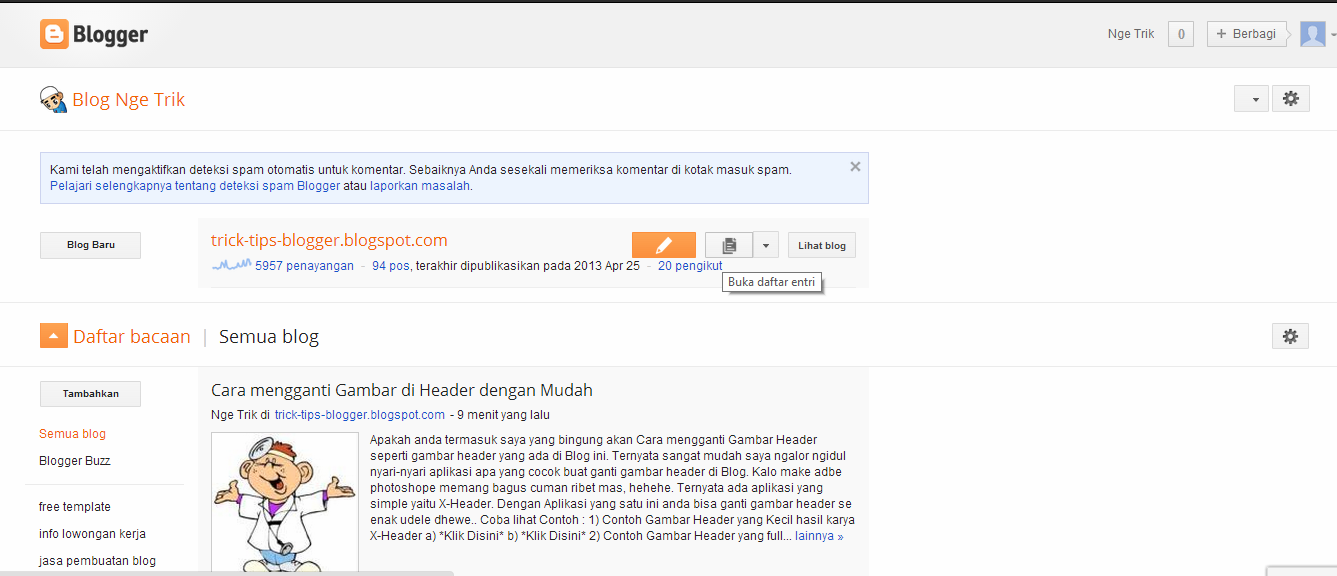Image resolution: width=1337 pixels, height=576 pixels.
Task: Click the Blog Nge Trik avatar icon
Action: pyautogui.click(x=53, y=99)
